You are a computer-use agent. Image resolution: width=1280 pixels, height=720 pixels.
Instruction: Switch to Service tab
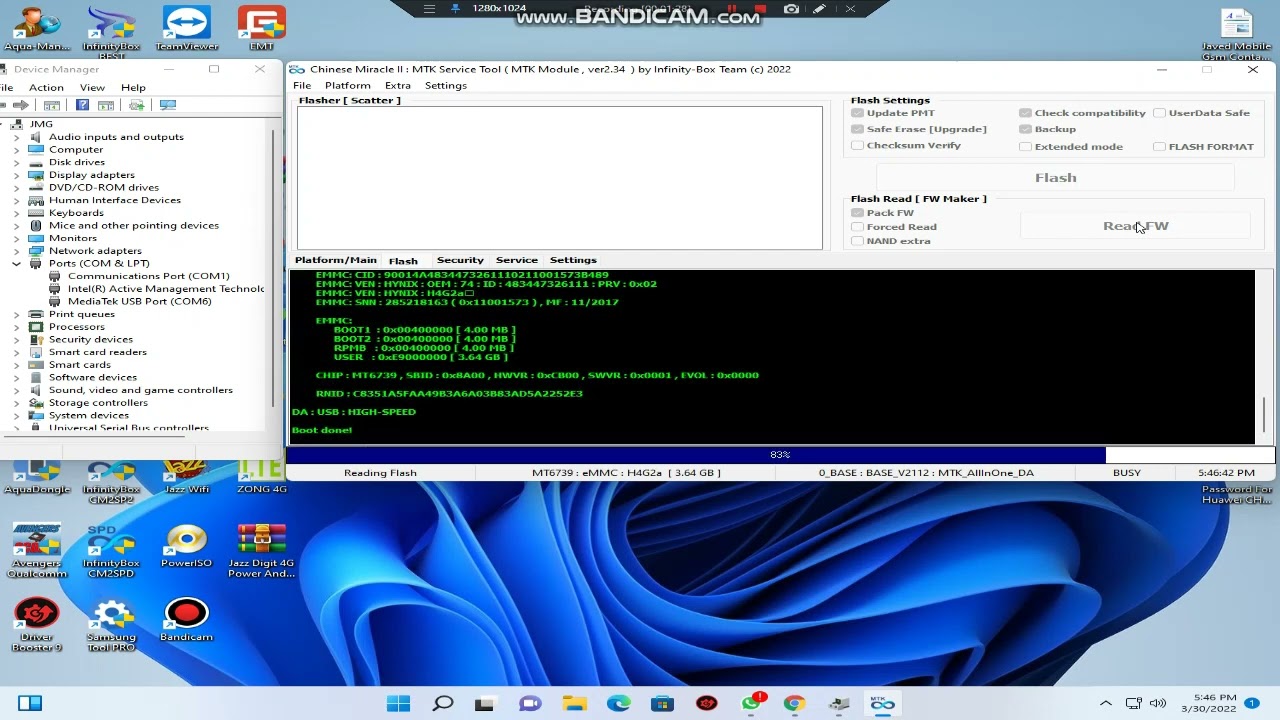coord(517,260)
